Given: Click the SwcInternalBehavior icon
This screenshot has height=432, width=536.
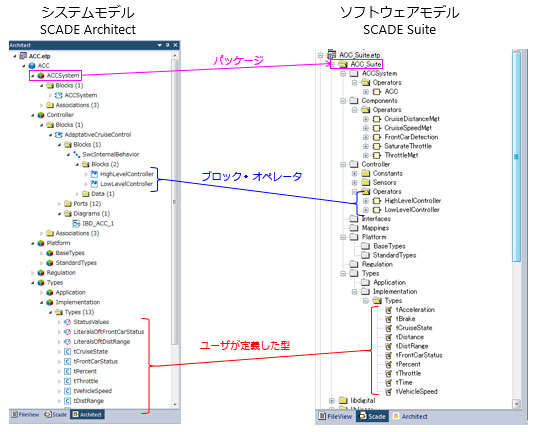Looking at the screenshot, I should [x=77, y=154].
